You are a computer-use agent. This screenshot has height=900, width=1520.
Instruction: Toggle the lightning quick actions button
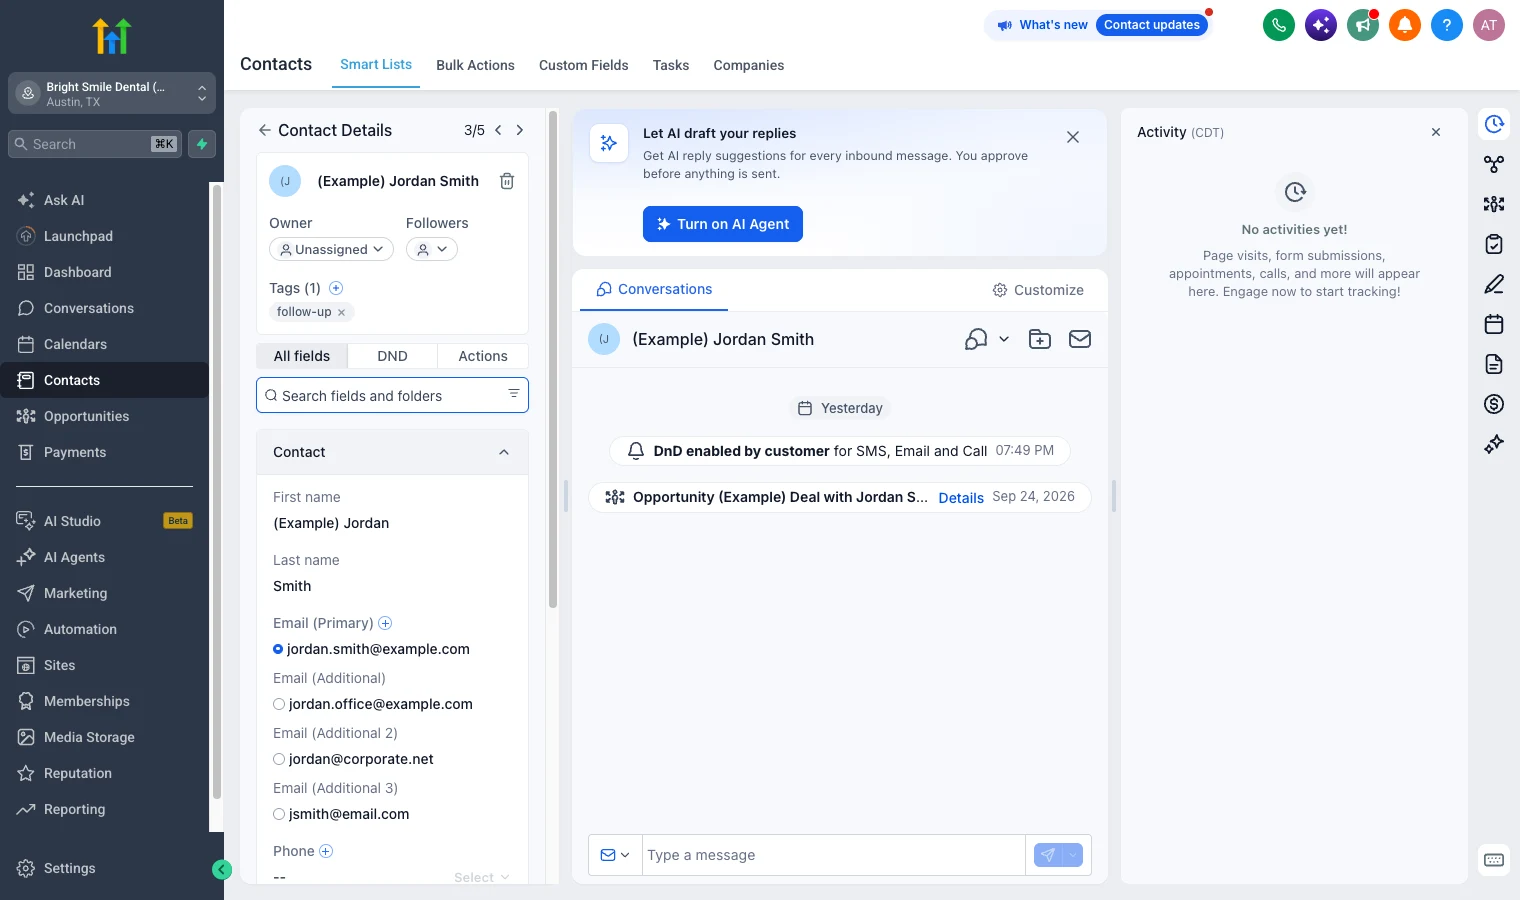click(202, 144)
